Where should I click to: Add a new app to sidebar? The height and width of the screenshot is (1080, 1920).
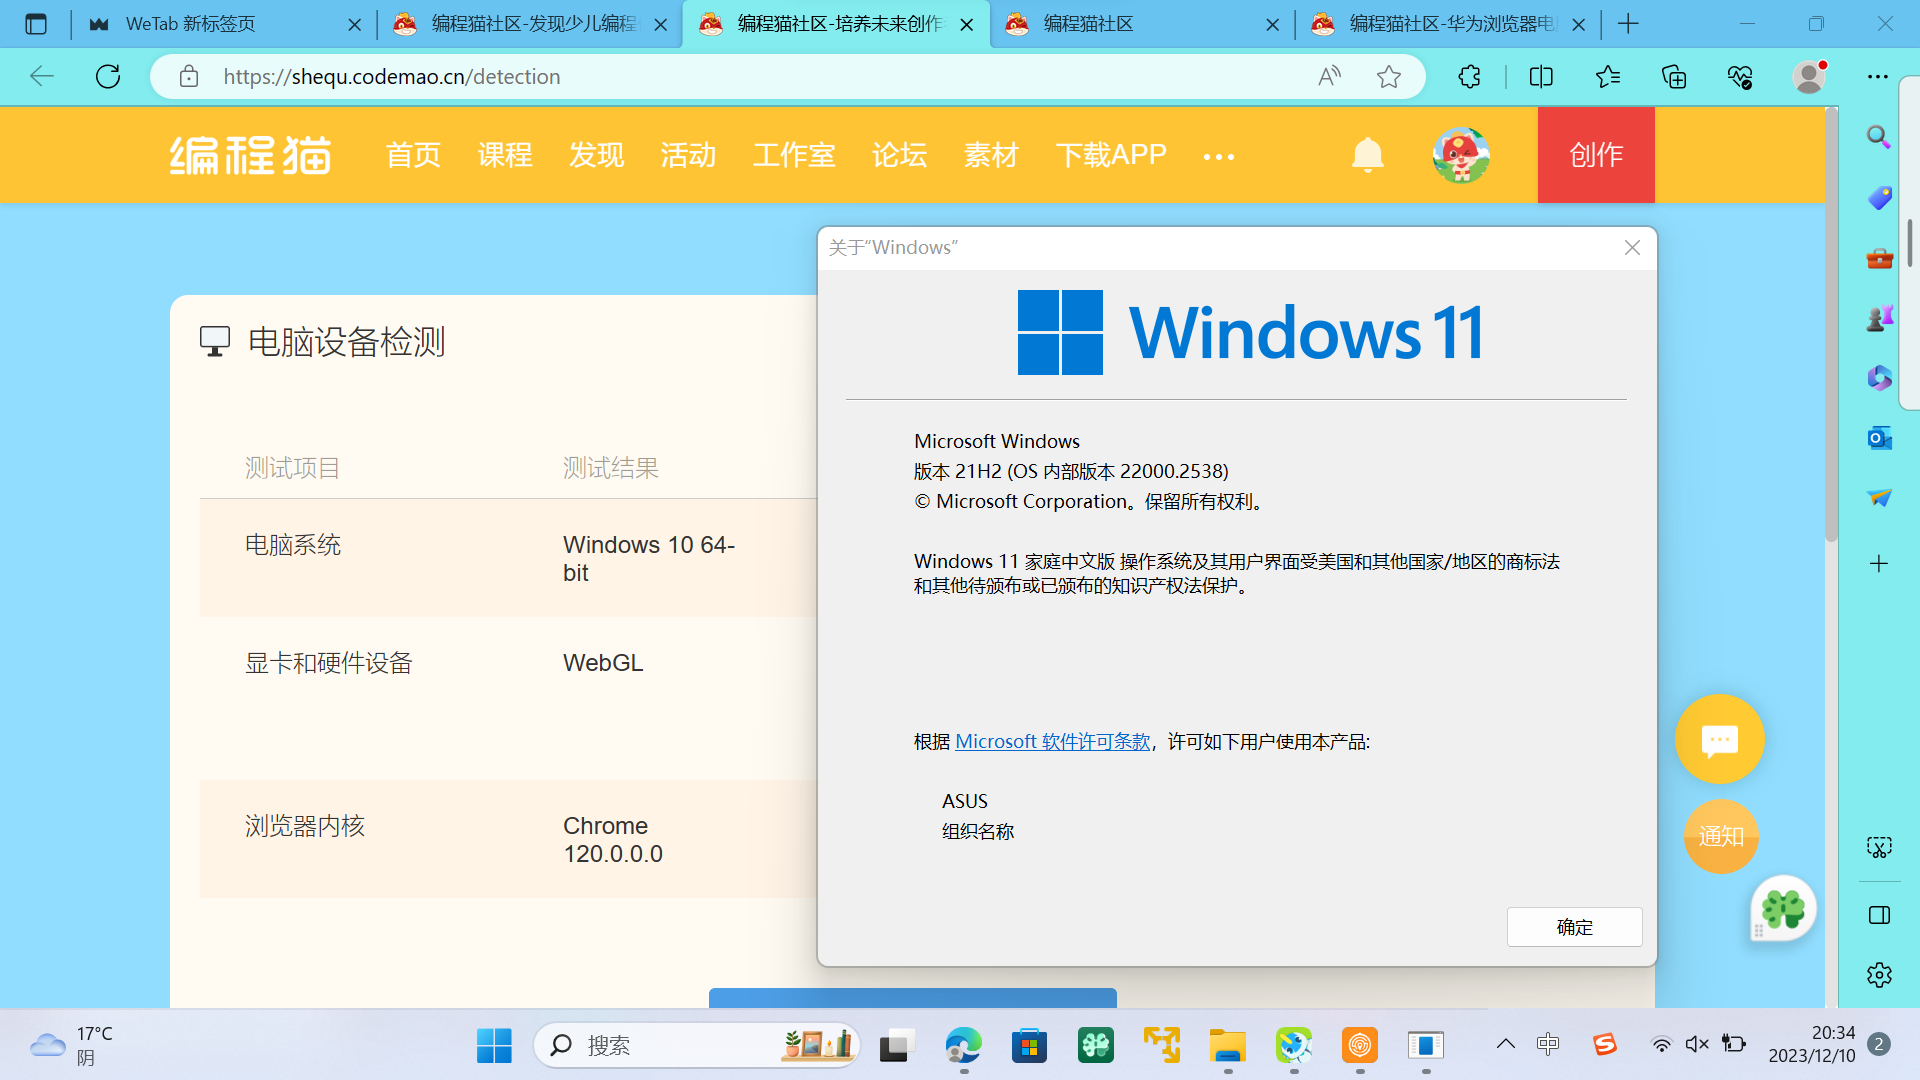pyautogui.click(x=1879, y=564)
